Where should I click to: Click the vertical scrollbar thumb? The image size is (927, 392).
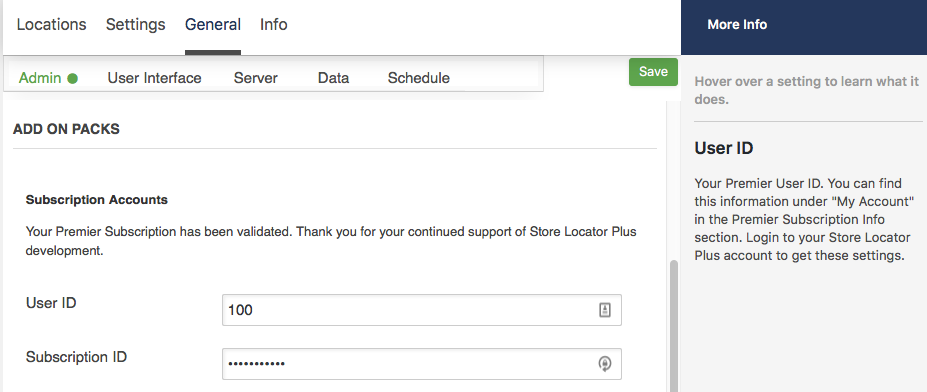(673, 326)
